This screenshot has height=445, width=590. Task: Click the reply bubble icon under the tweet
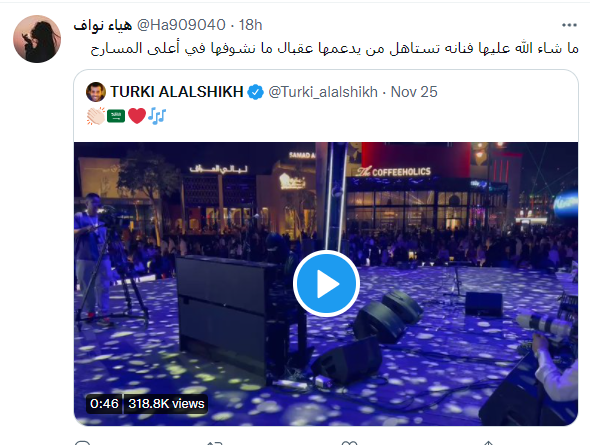[82, 443]
